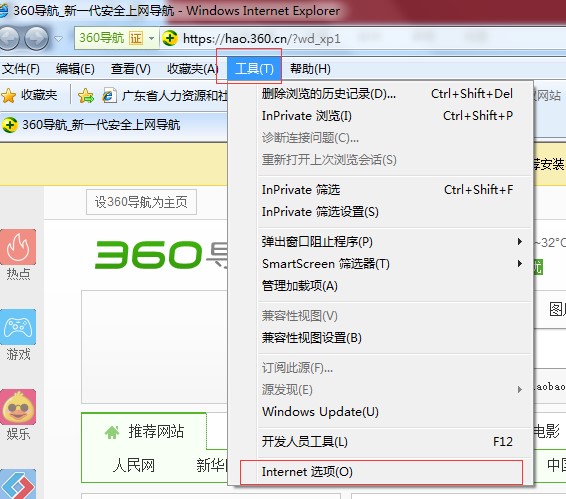Click the add-to-favorites-bar star icon

click(86, 96)
